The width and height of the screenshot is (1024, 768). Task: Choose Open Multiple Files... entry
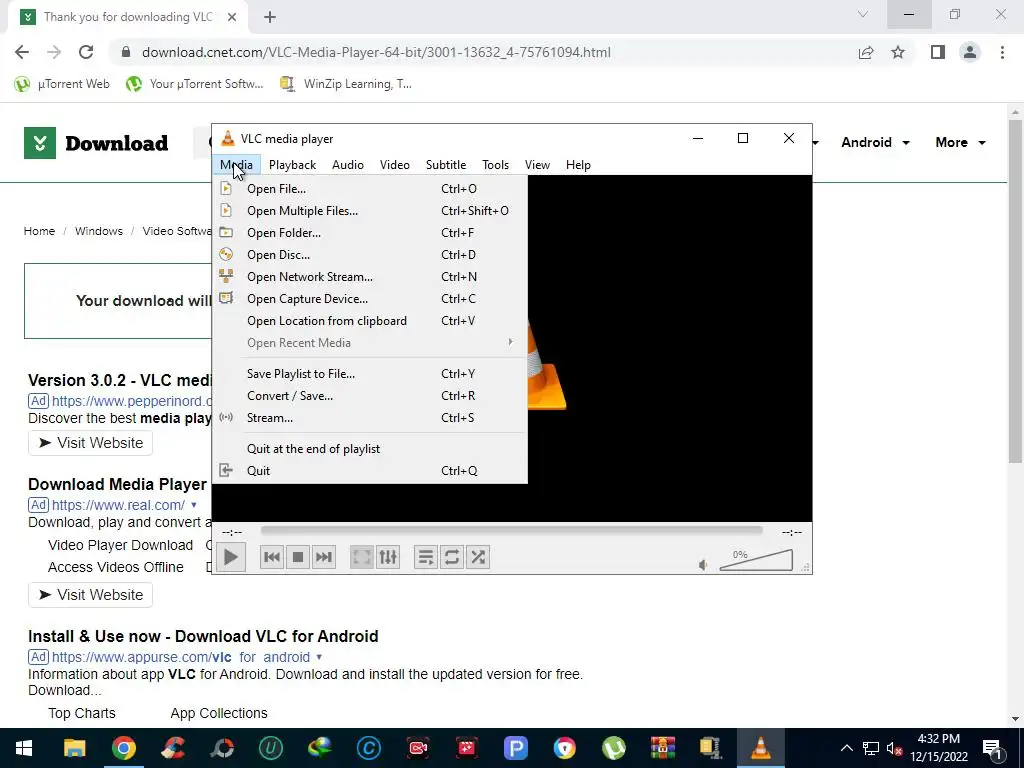pyautogui.click(x=370, y=211)
